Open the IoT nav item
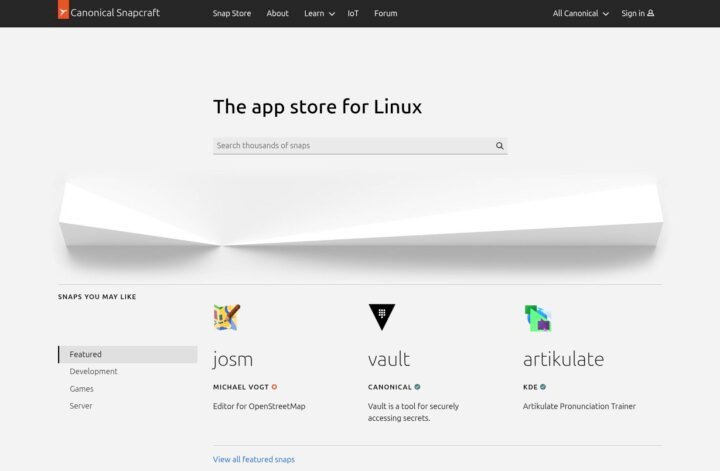The image size is (720, 471). coord(353,13)
